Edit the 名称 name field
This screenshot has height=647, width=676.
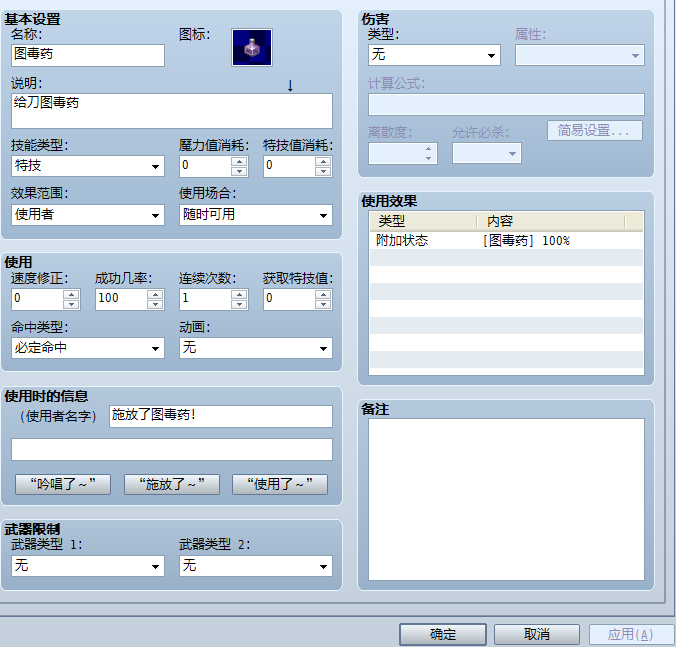point(88,55)
